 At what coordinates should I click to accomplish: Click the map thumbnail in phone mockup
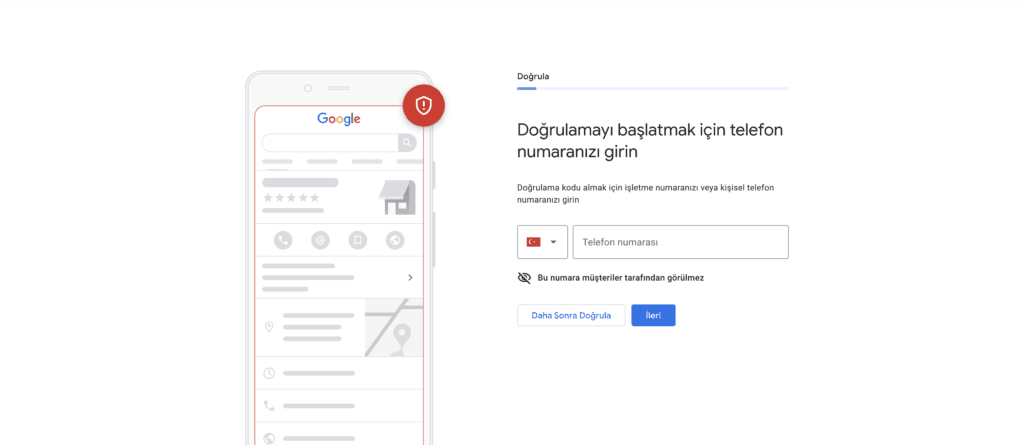[x=394, y=327]
